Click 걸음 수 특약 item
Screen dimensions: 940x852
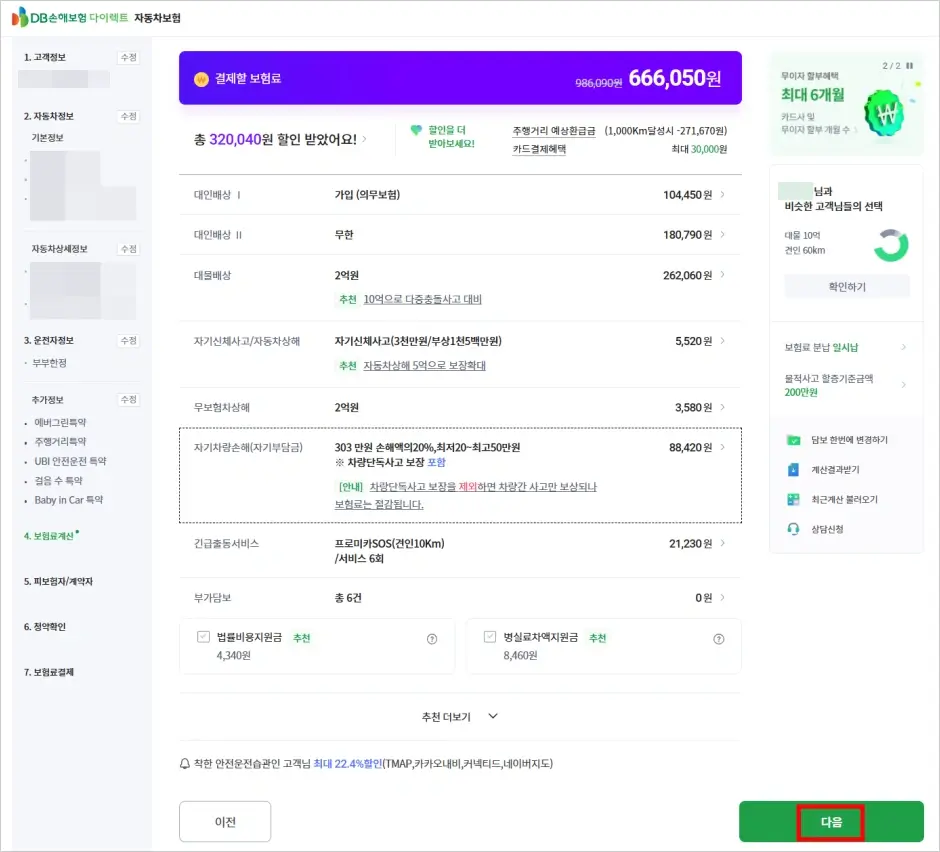58,480
